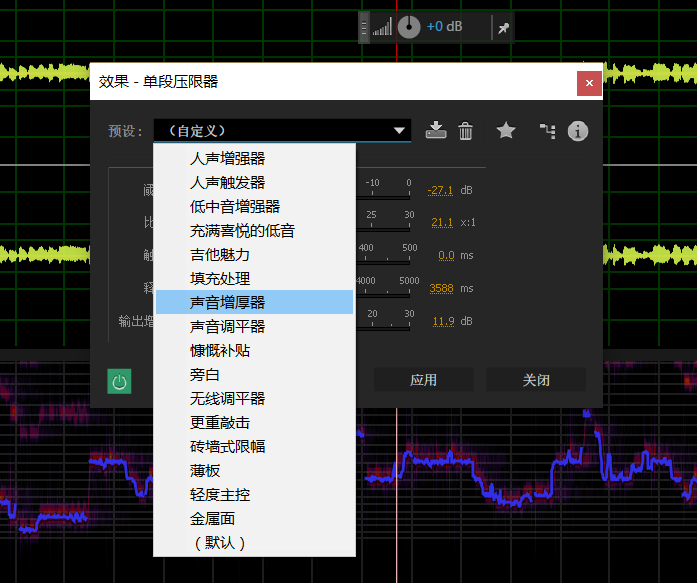Choose 填充处理 preset
Screen dimensions: 697x583
coord(254,279)
